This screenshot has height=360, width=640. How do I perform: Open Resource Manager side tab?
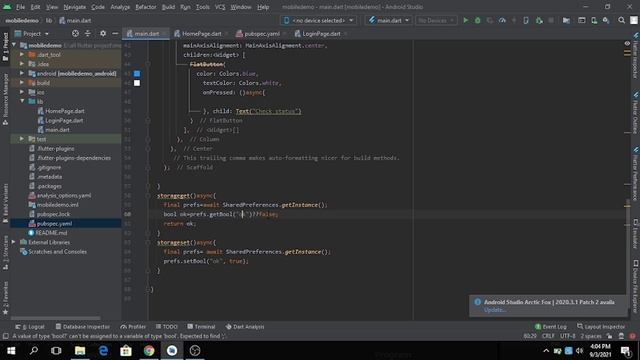tap(5, 99)
